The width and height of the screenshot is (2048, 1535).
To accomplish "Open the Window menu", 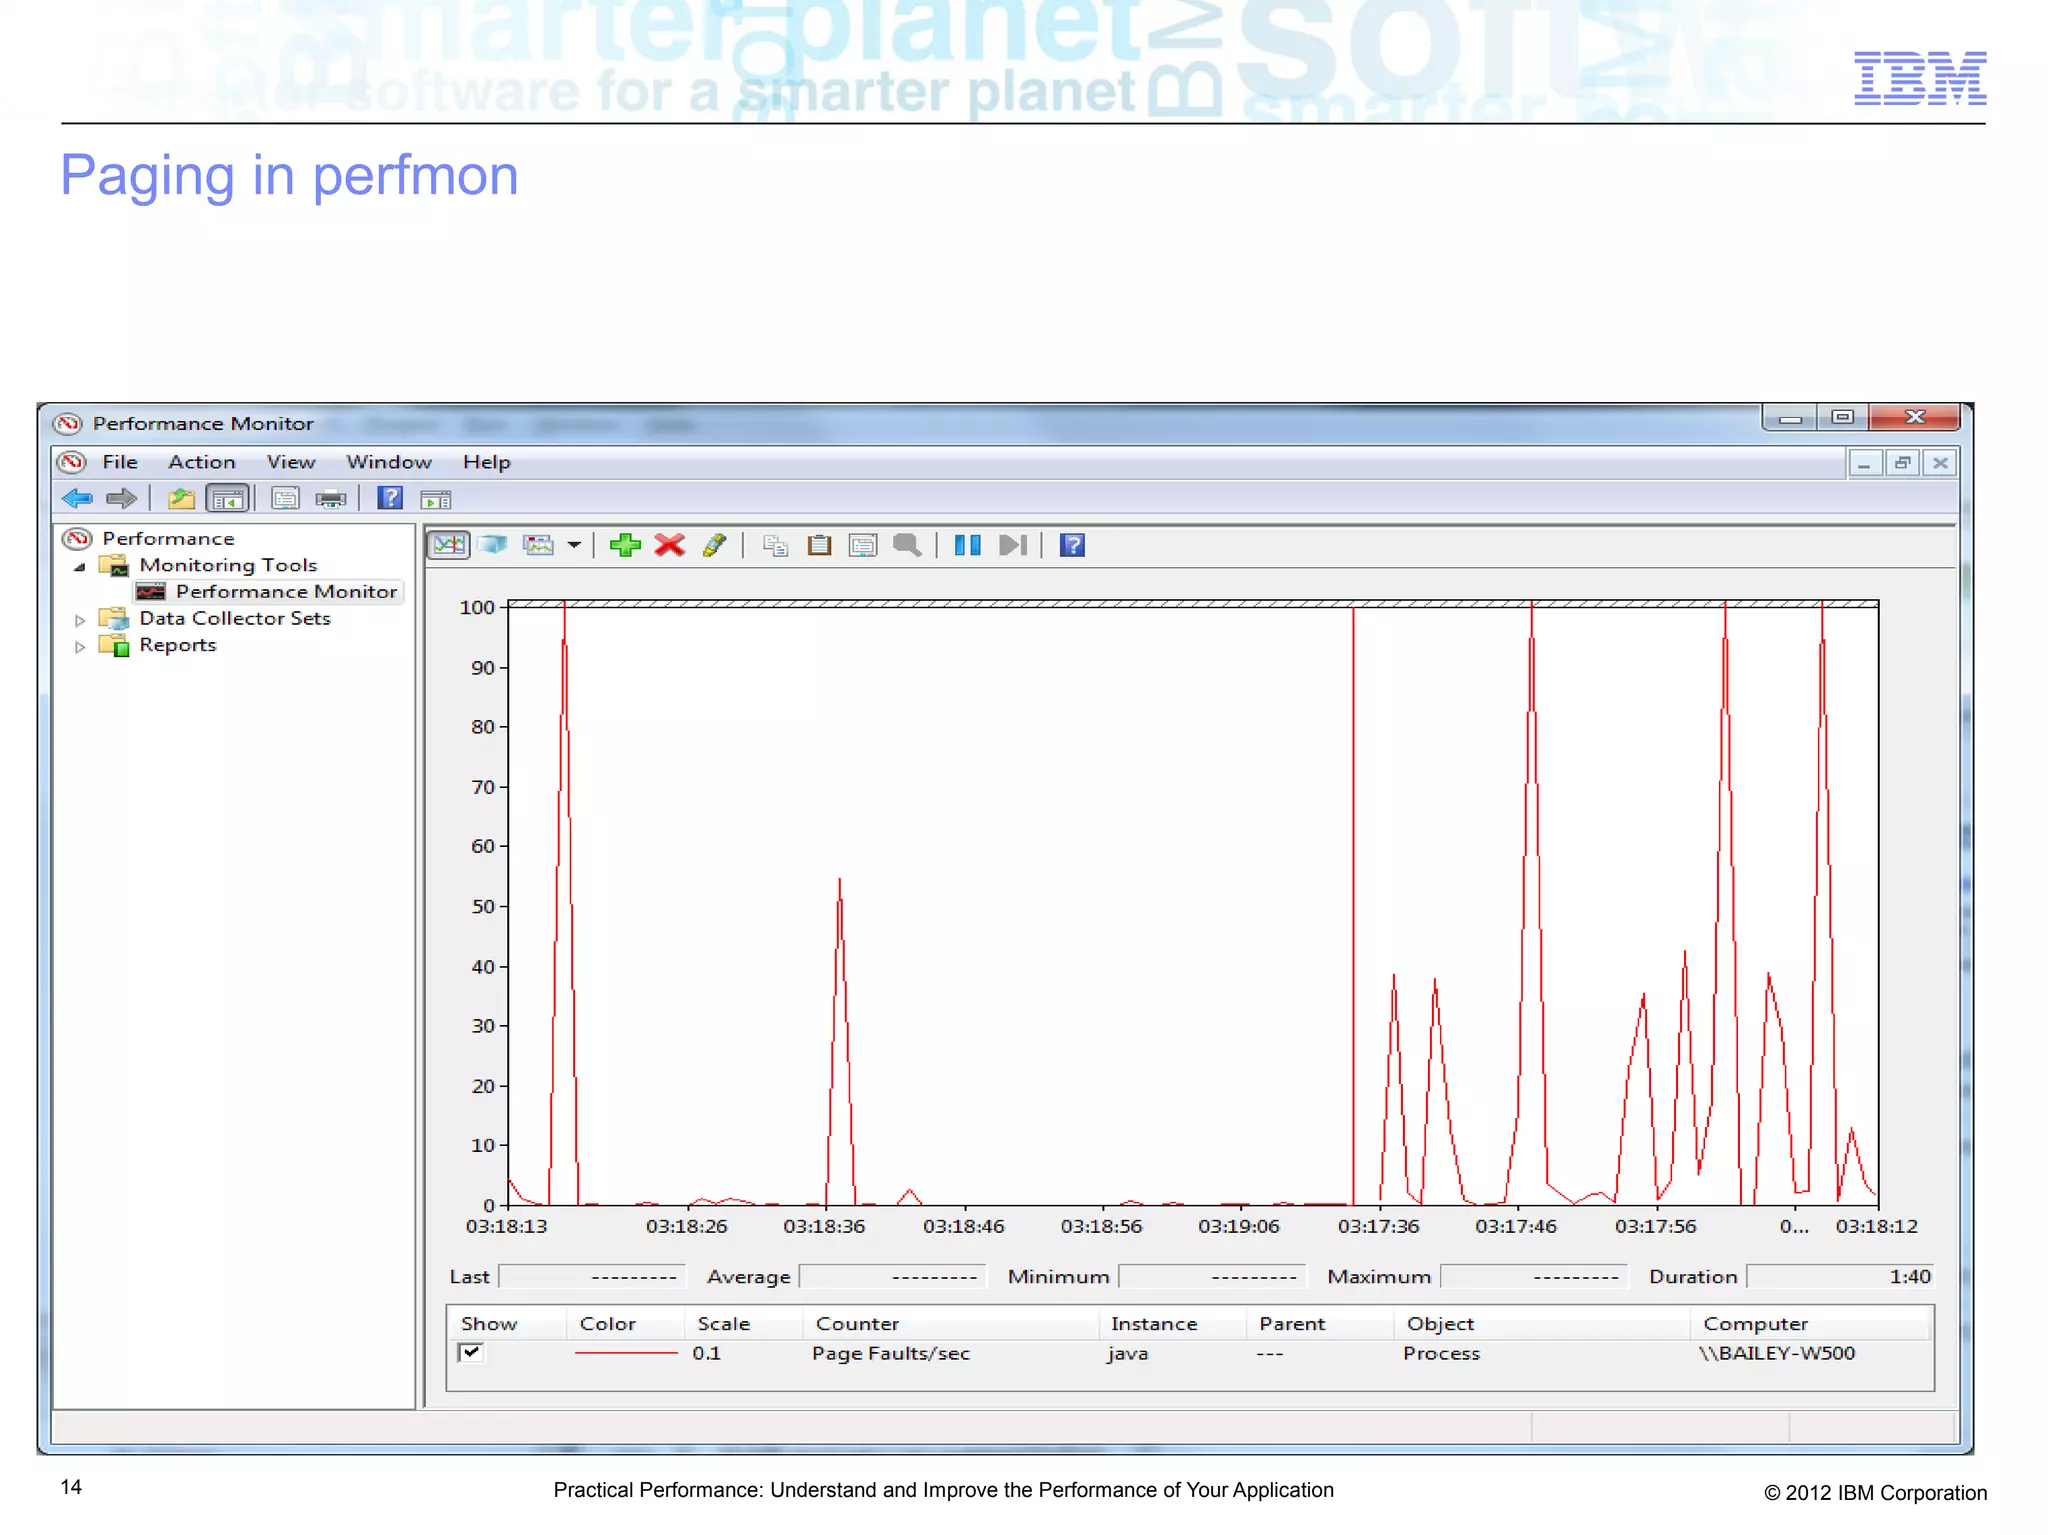I will 389,462.
